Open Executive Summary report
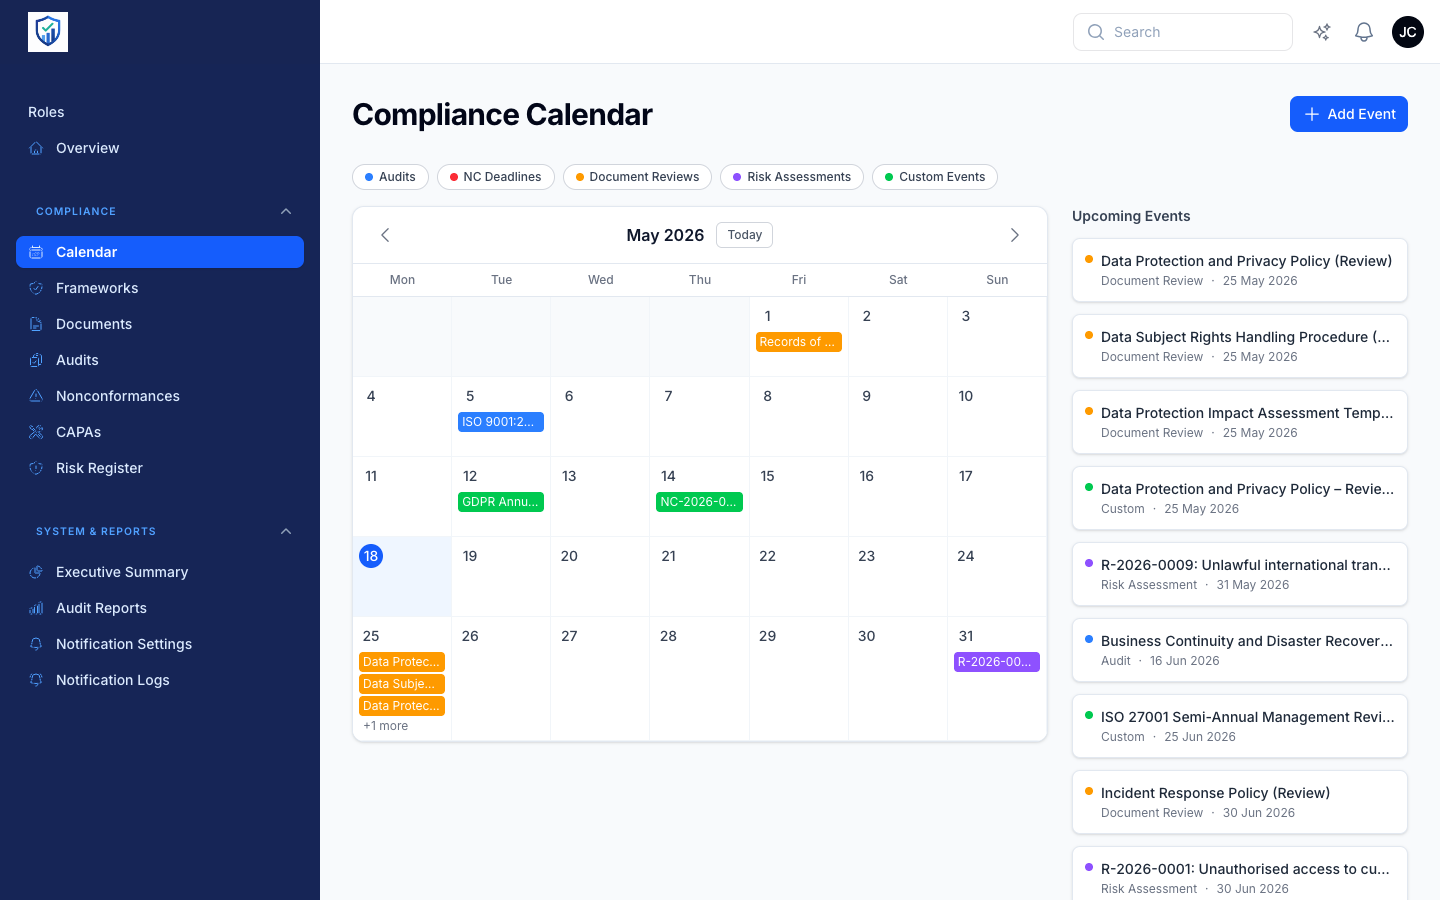This screenshot has width=1440, height=900. coord(160,572)
